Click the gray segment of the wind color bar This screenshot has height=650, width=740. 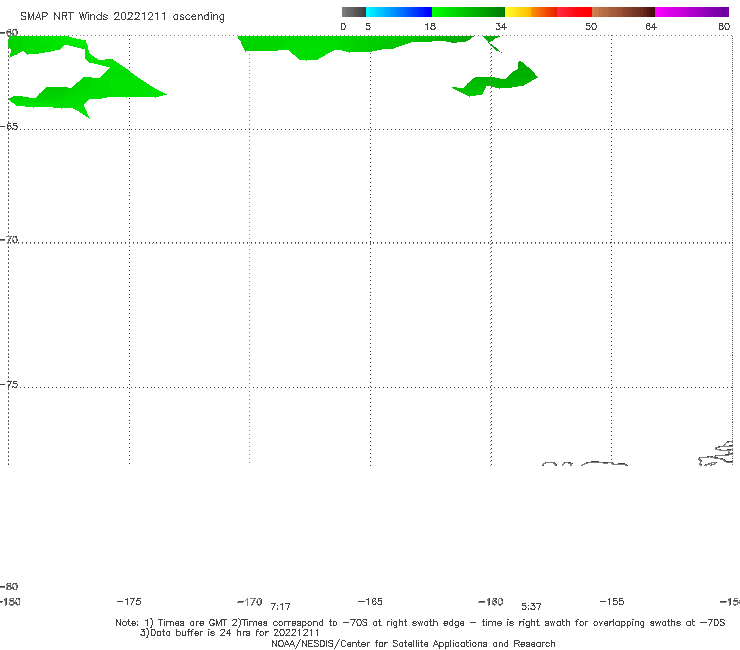[353, 12]
